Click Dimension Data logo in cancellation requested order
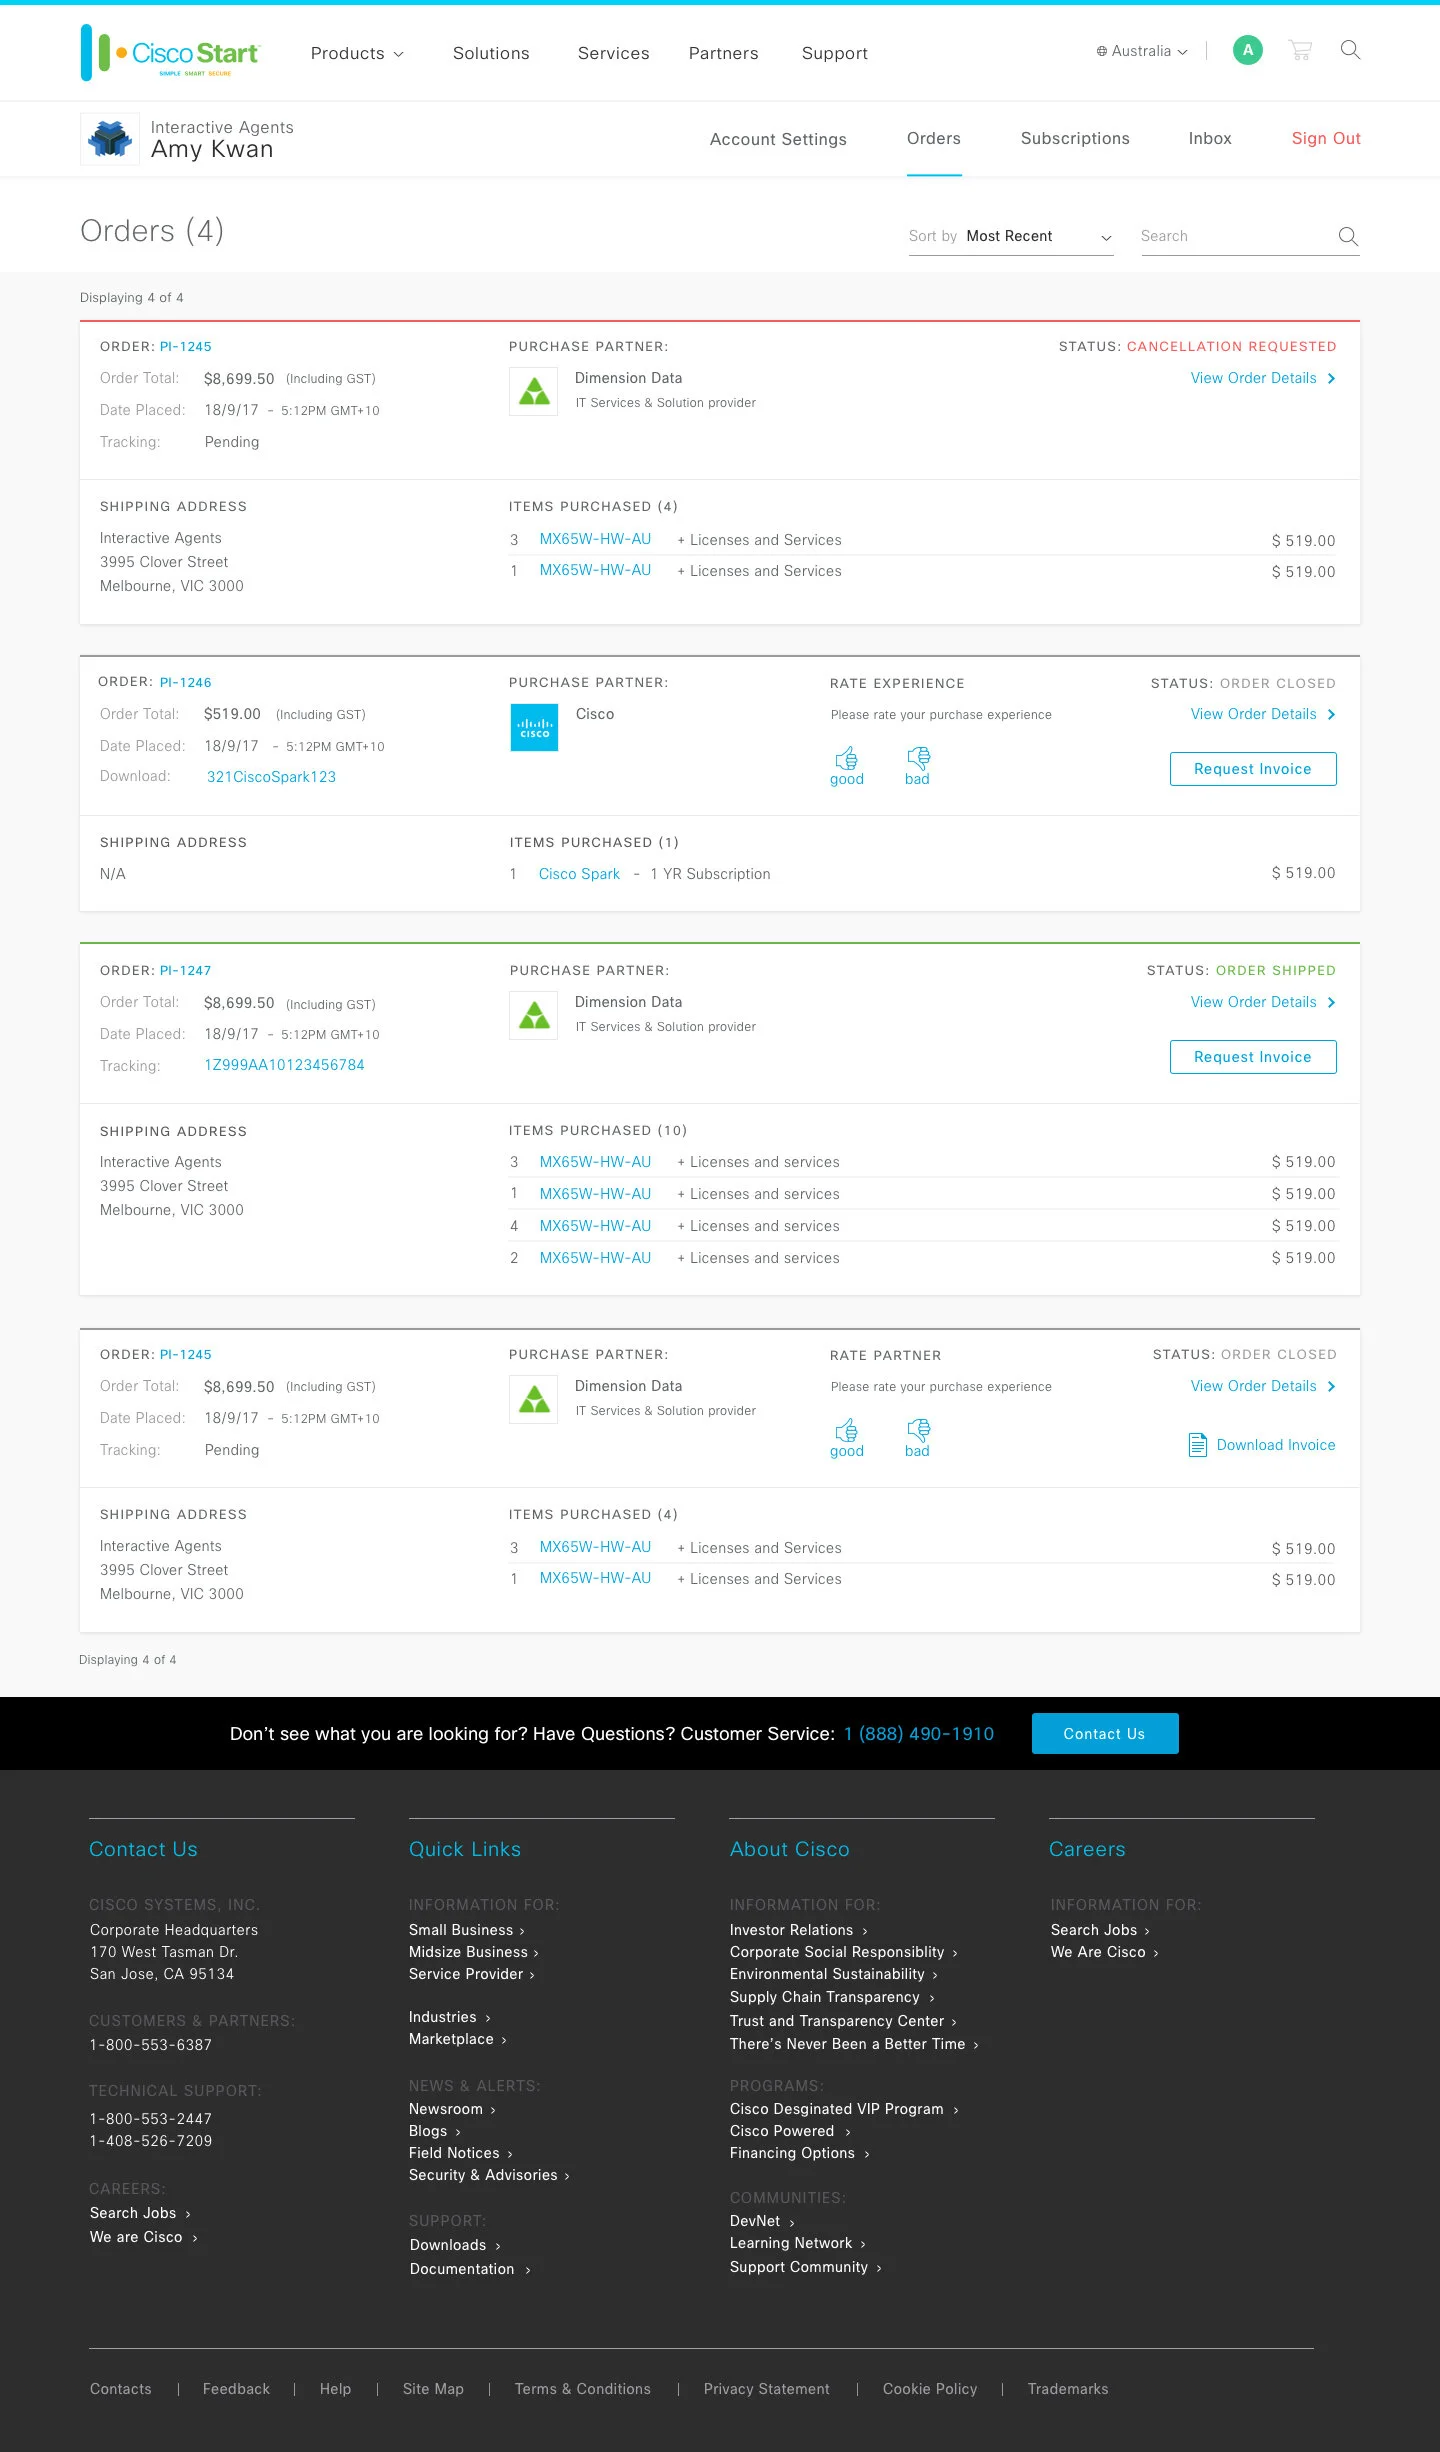Image resolution: width=1440 pixels, height=2452 pixels. click(x=534, y=392)
